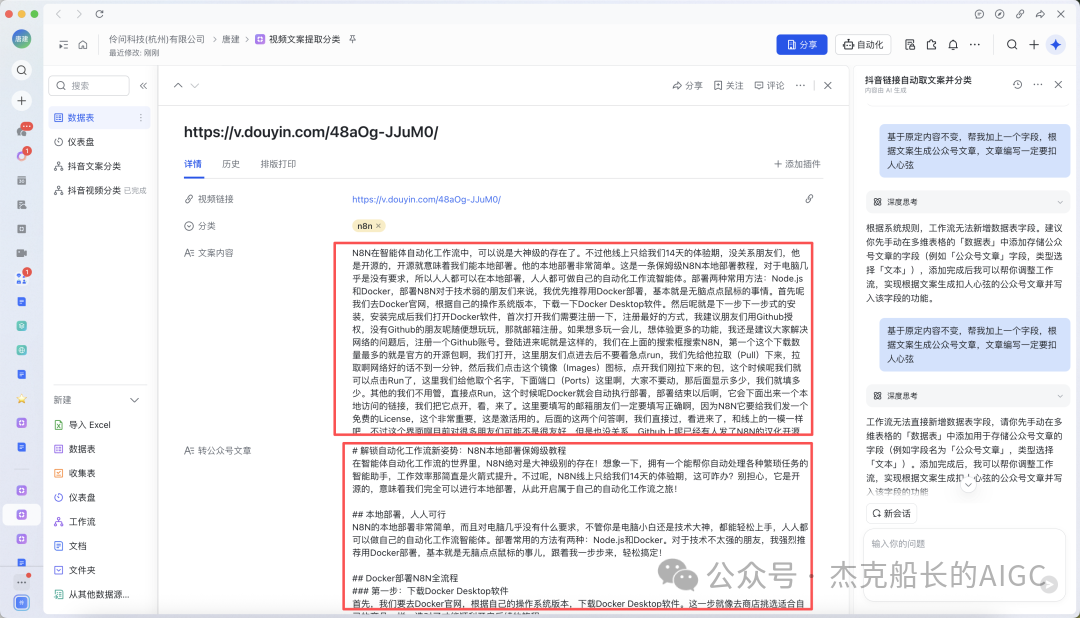Click the scroll-down chevron in AI chat
The image size is (1080, 618).
click(x=968, y=484)
